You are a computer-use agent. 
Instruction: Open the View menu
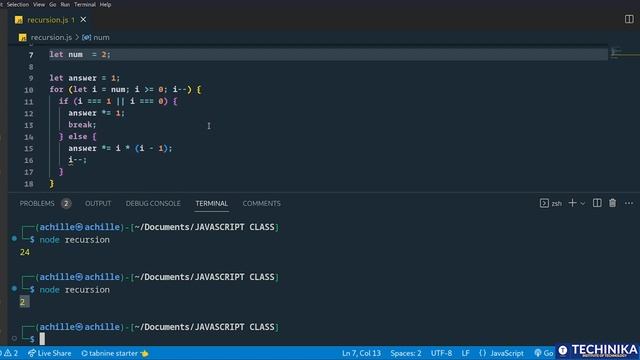(39, 4)
